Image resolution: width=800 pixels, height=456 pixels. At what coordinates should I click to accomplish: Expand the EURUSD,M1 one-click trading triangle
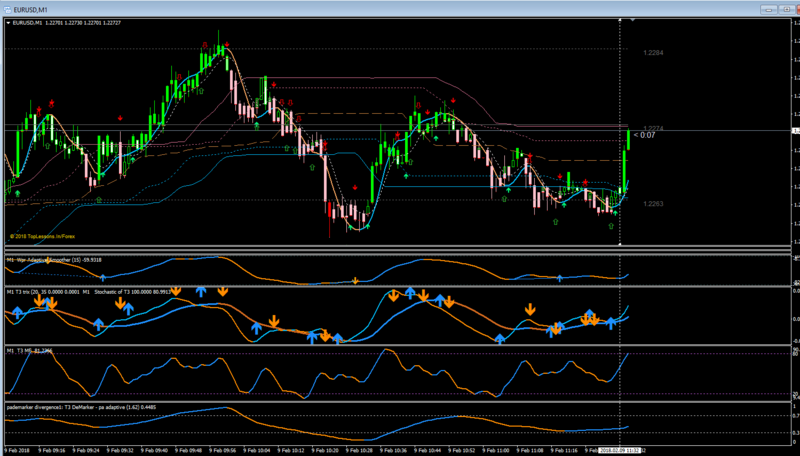(8, 23)
